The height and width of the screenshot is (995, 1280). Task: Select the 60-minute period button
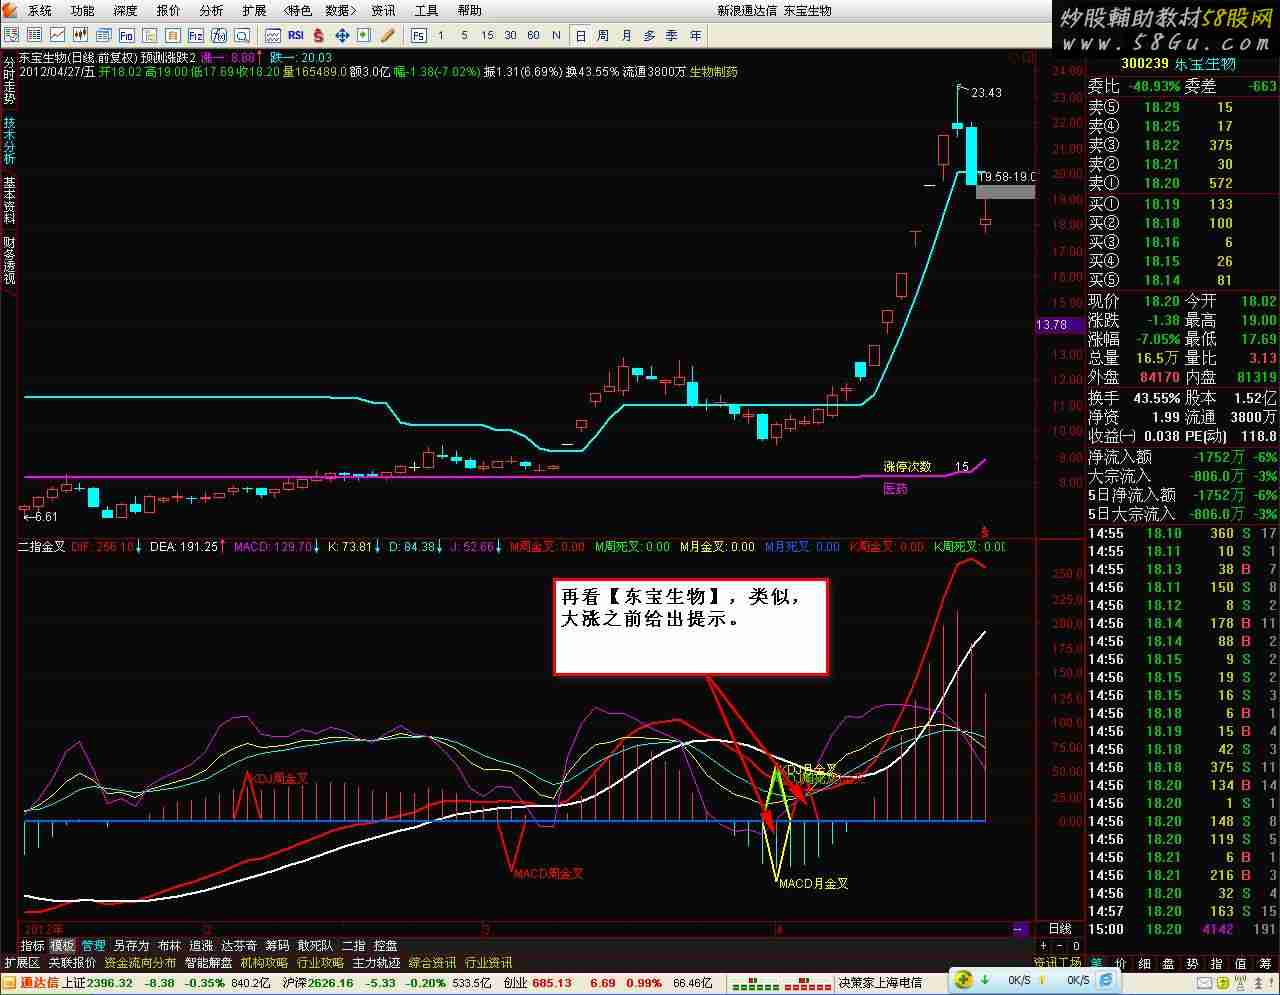click(533, 35)
